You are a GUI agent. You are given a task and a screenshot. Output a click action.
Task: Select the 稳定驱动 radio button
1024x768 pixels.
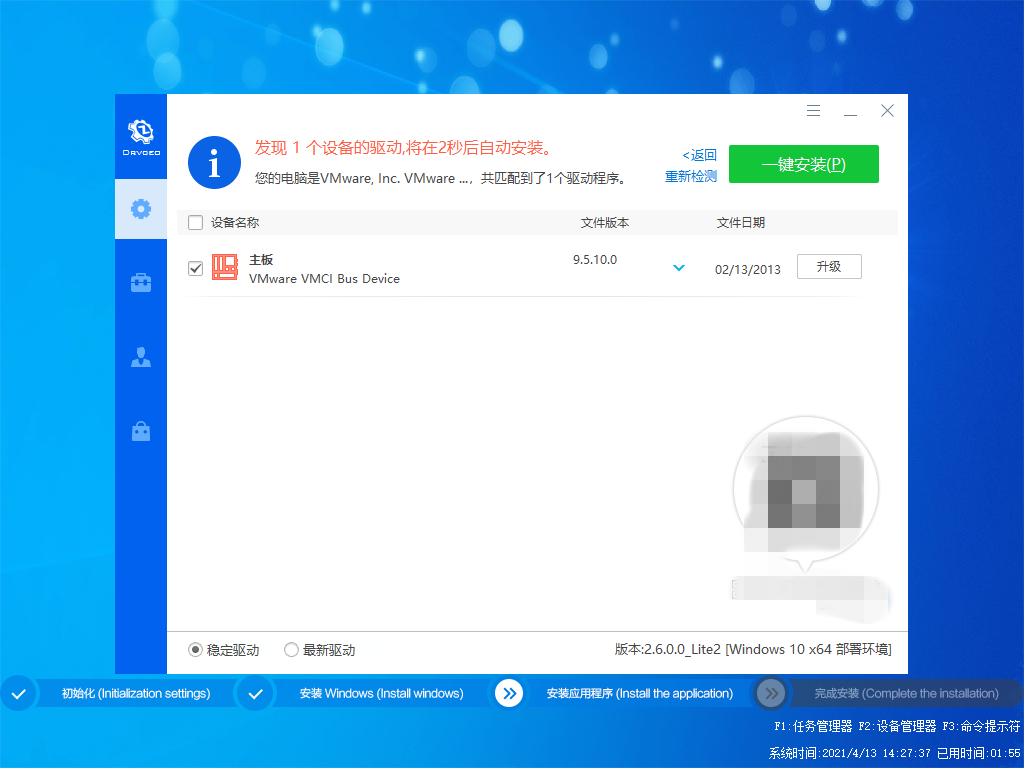pos(194,649)
